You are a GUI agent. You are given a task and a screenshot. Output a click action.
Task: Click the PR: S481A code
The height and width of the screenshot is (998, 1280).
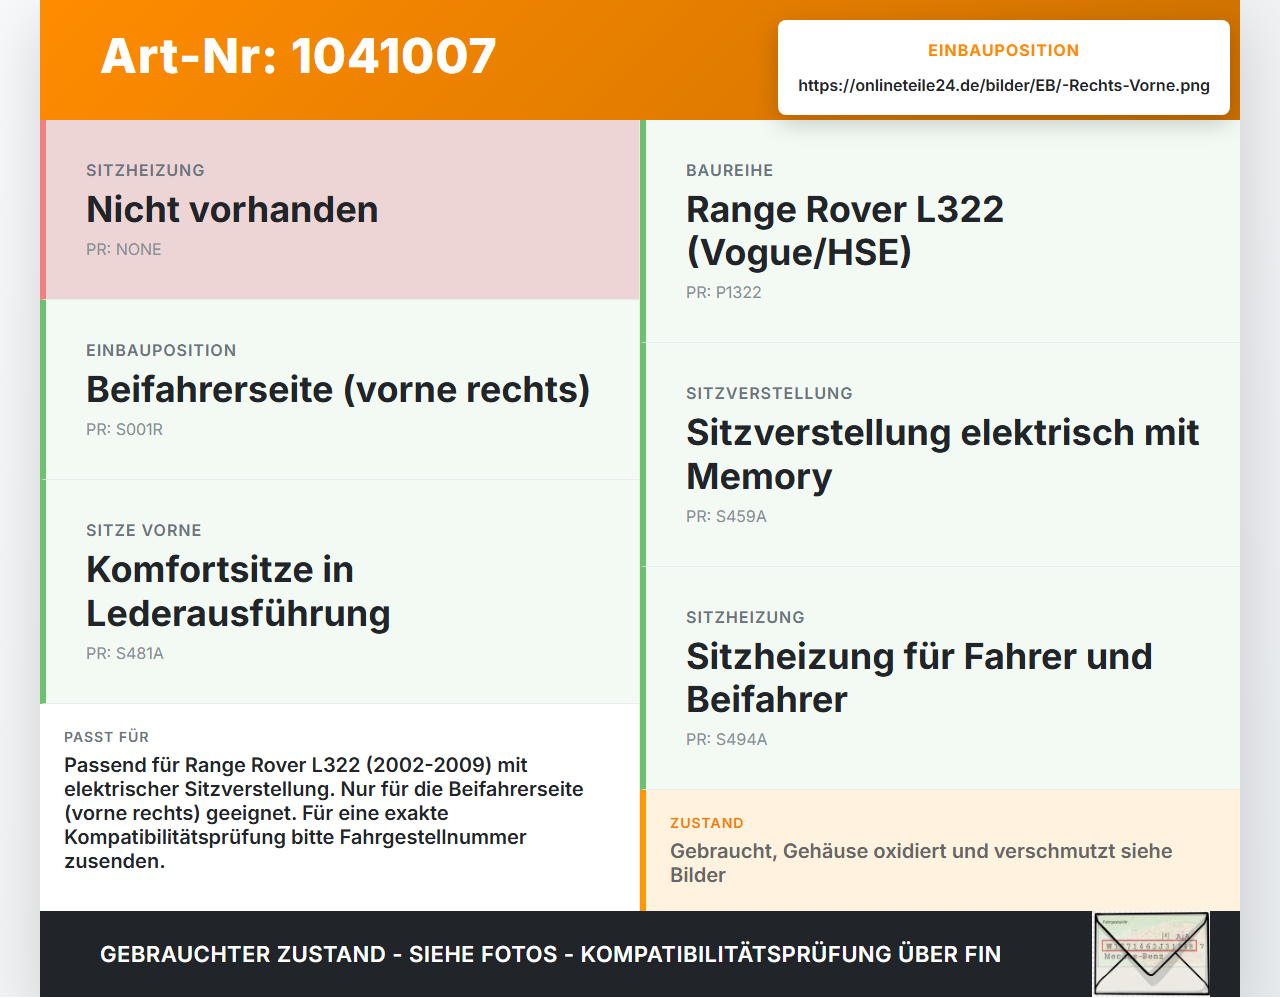[125, 654]
